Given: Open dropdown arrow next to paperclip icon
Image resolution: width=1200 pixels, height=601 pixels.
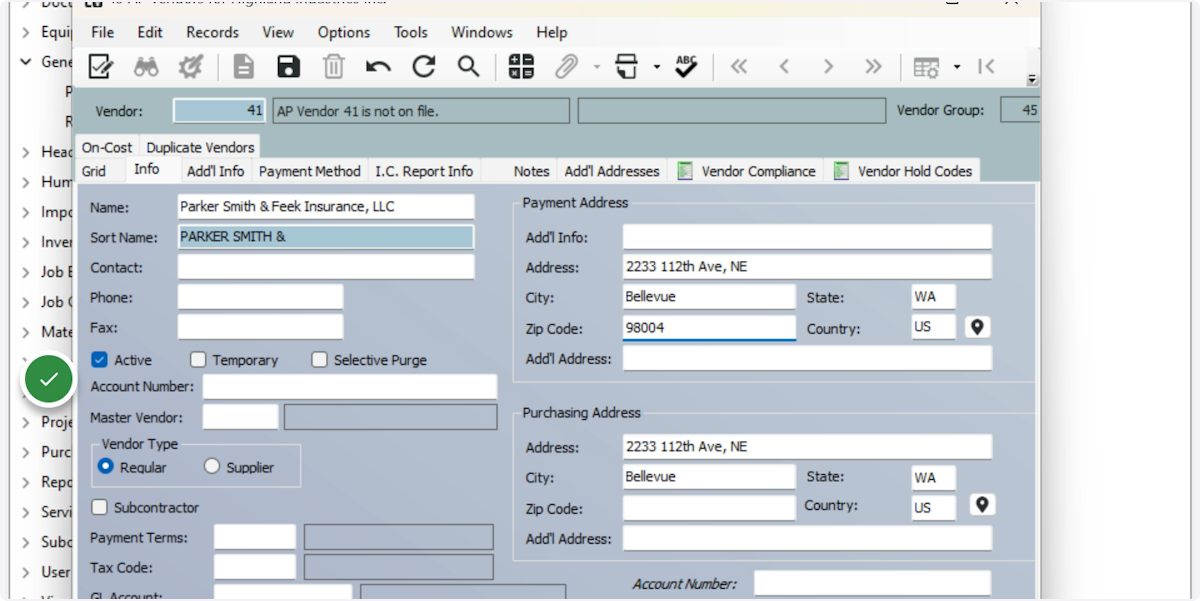Looking at the screenshot, I should [x=597, y=68].
